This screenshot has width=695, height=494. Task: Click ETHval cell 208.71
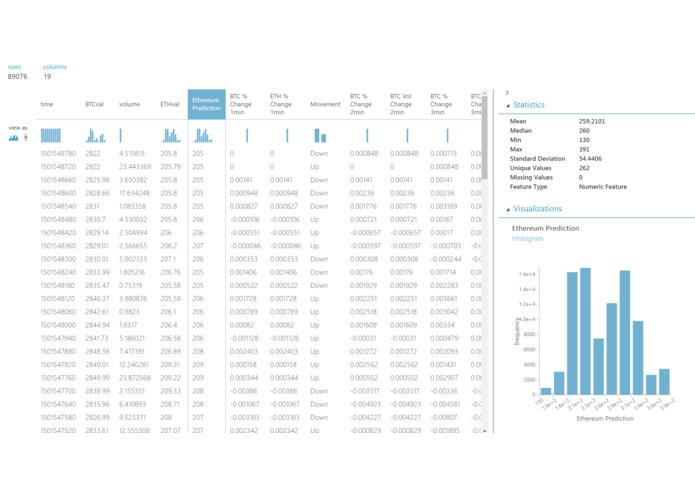(170, 404)
